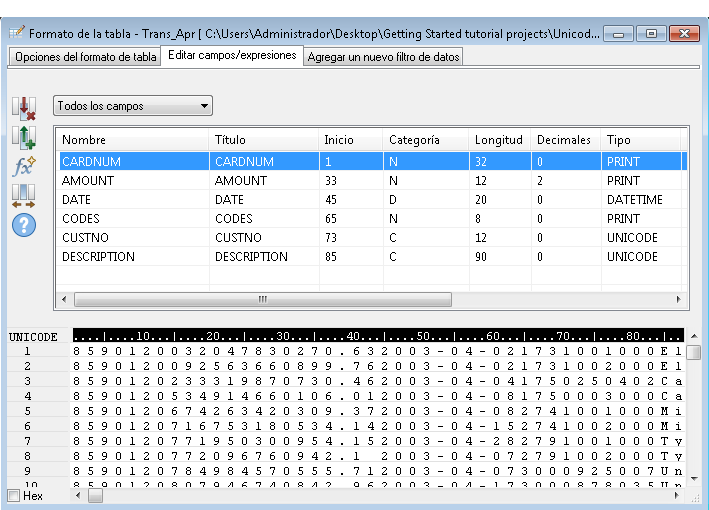Click the resize columns icon with arrows
The height and width of the screenshot is (510, 709).
[x=24, y=195]
